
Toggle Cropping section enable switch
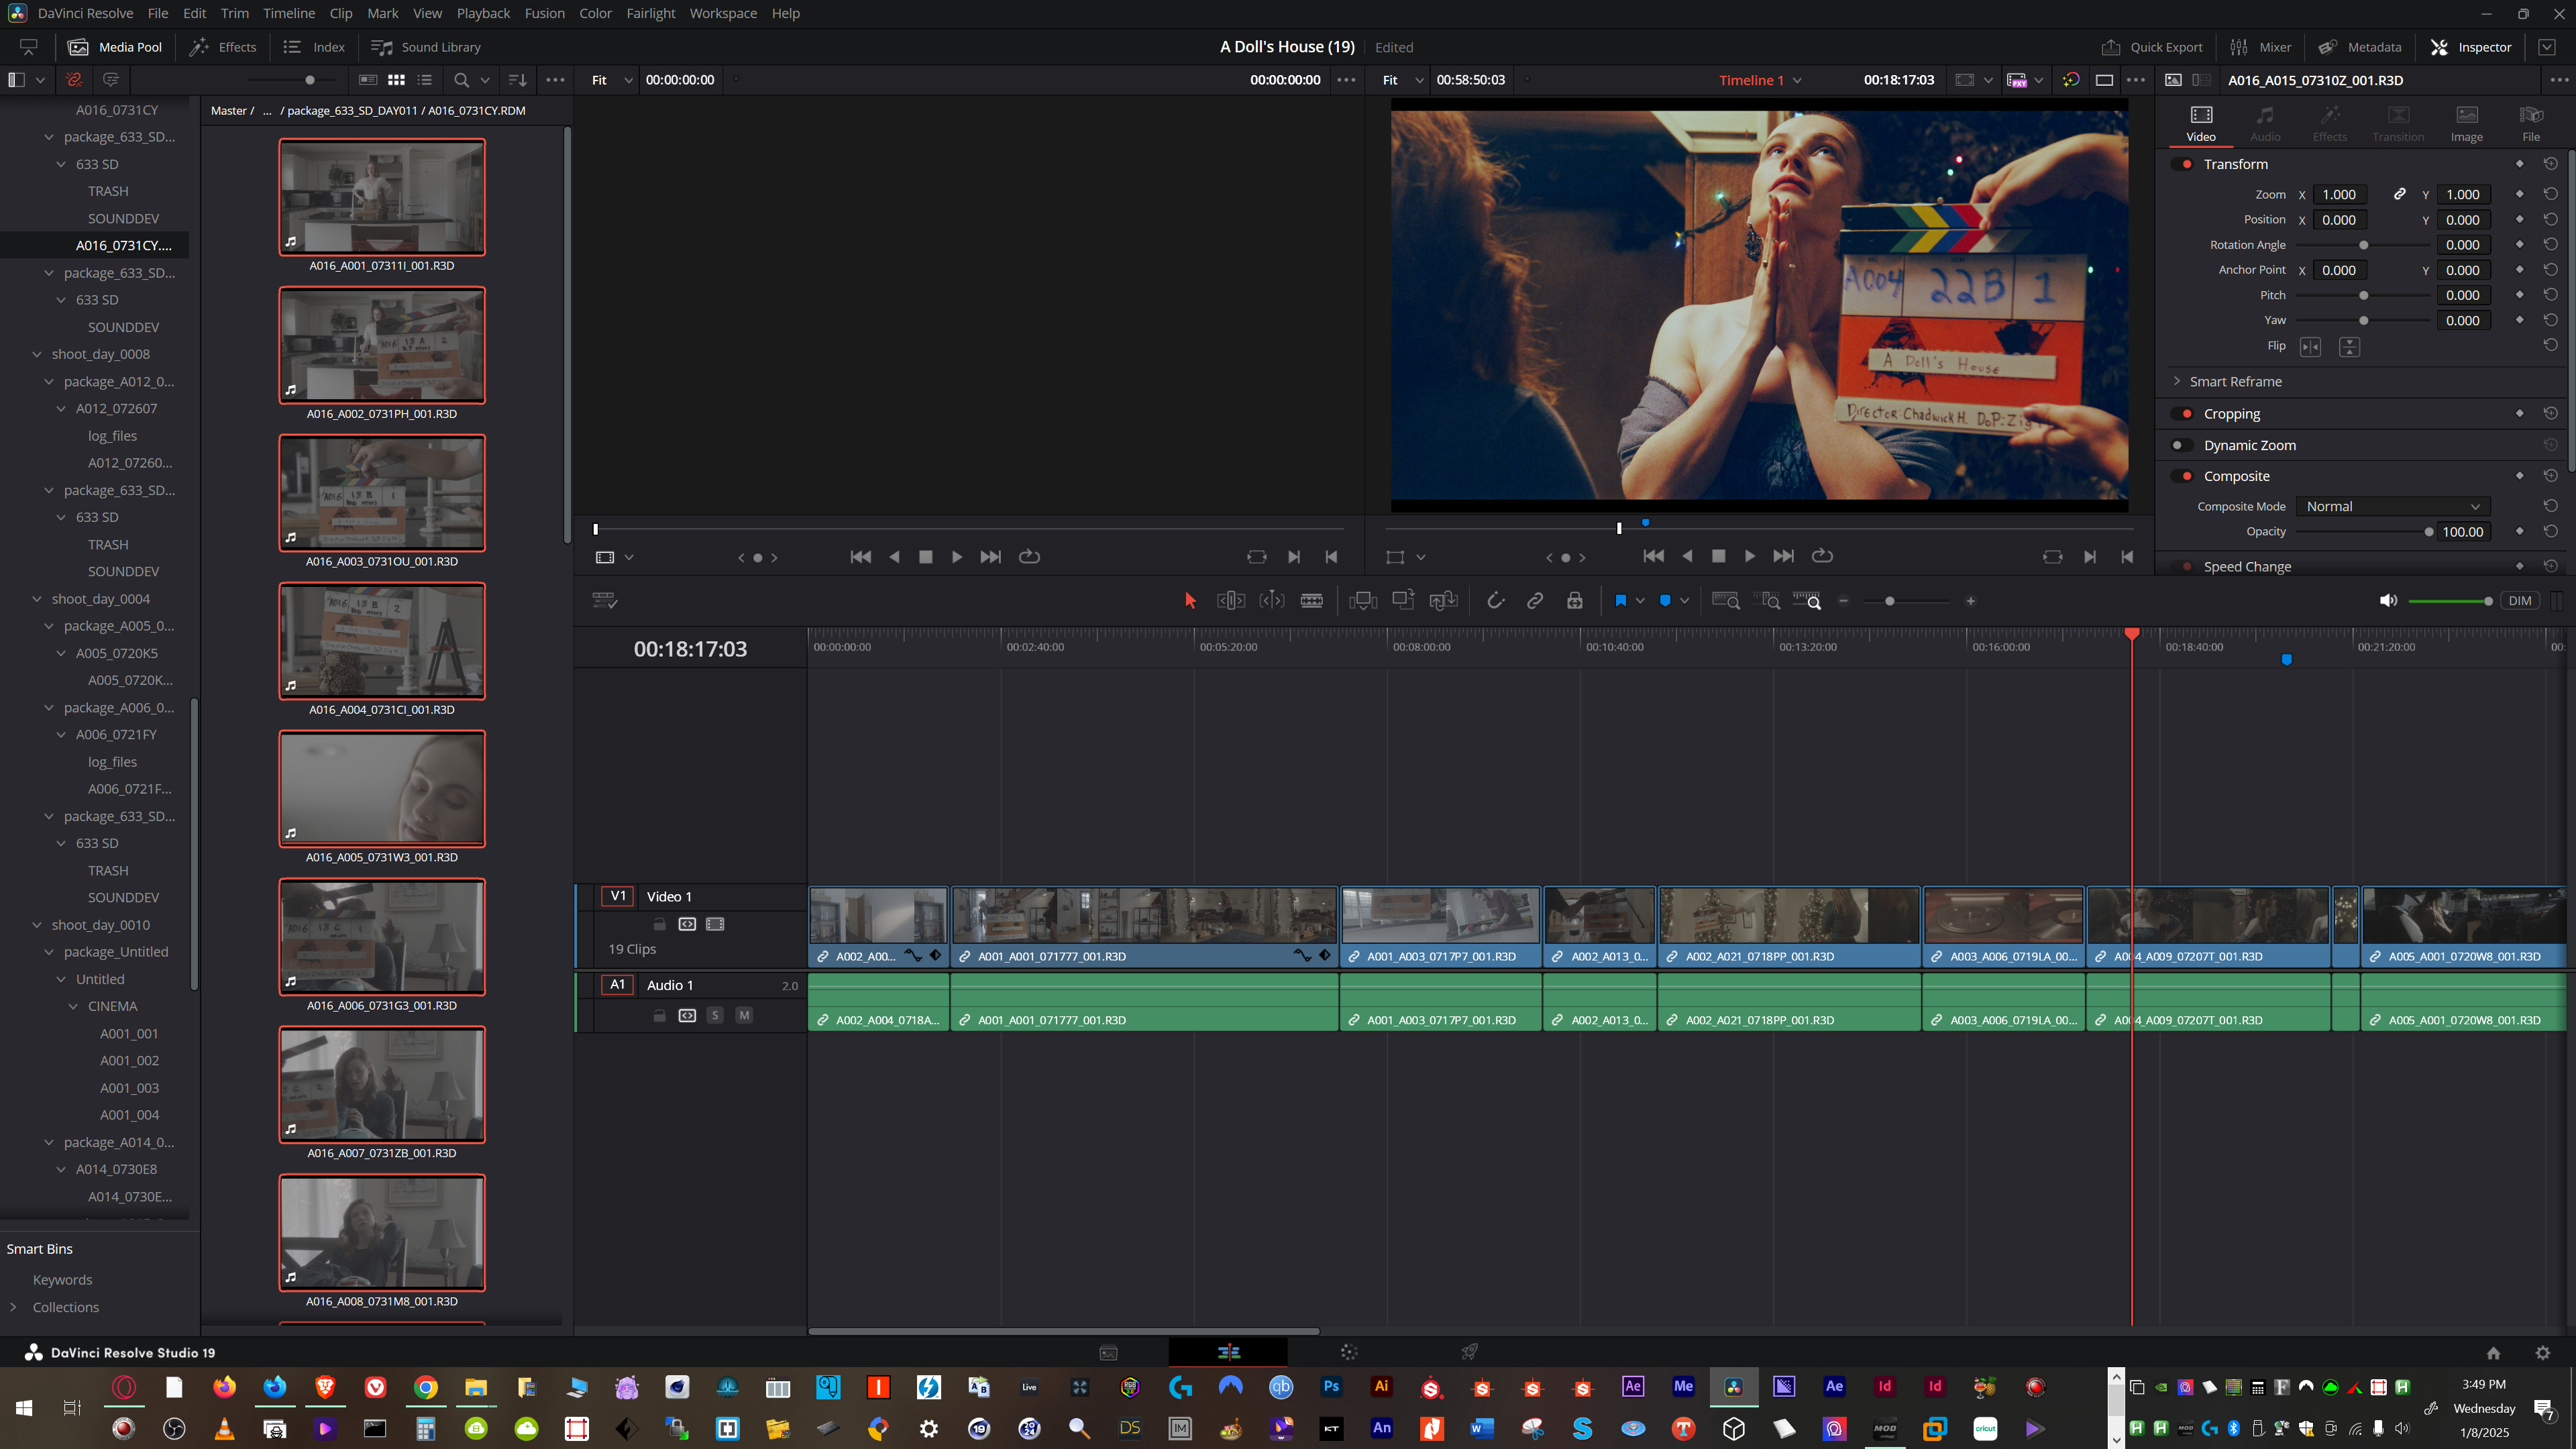[x=2182, y=414]
